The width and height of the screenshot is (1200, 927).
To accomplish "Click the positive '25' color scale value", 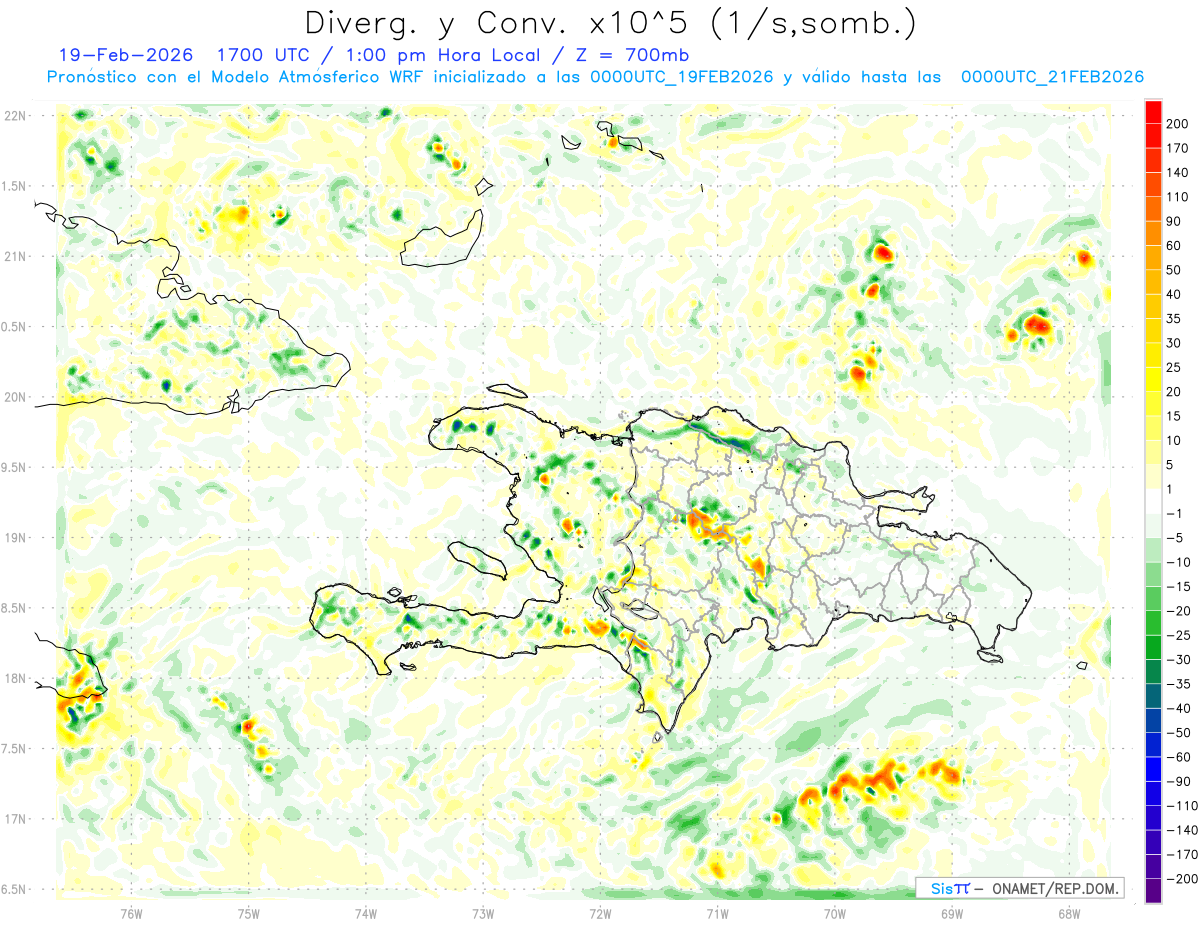I will (x=1174, y=368).
